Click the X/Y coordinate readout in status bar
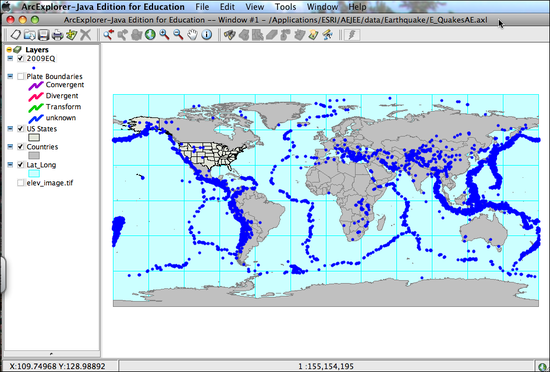Image resolution: width=550 pixels, height=372 pixels. click(57, 366)
